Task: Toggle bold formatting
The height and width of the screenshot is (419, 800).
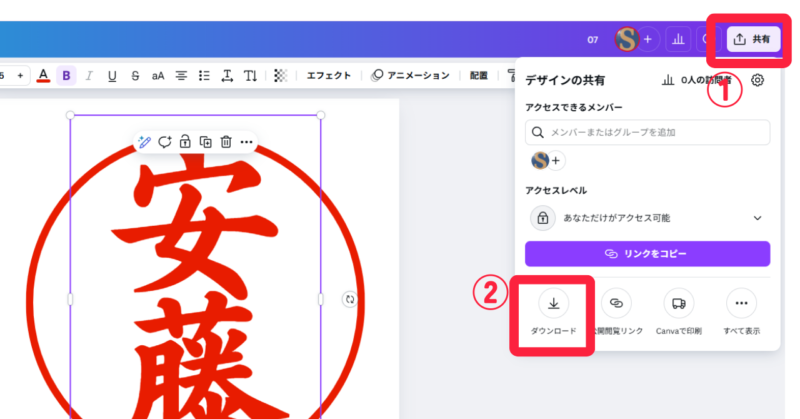Action: pyautogui.click(x=66, y=76)
